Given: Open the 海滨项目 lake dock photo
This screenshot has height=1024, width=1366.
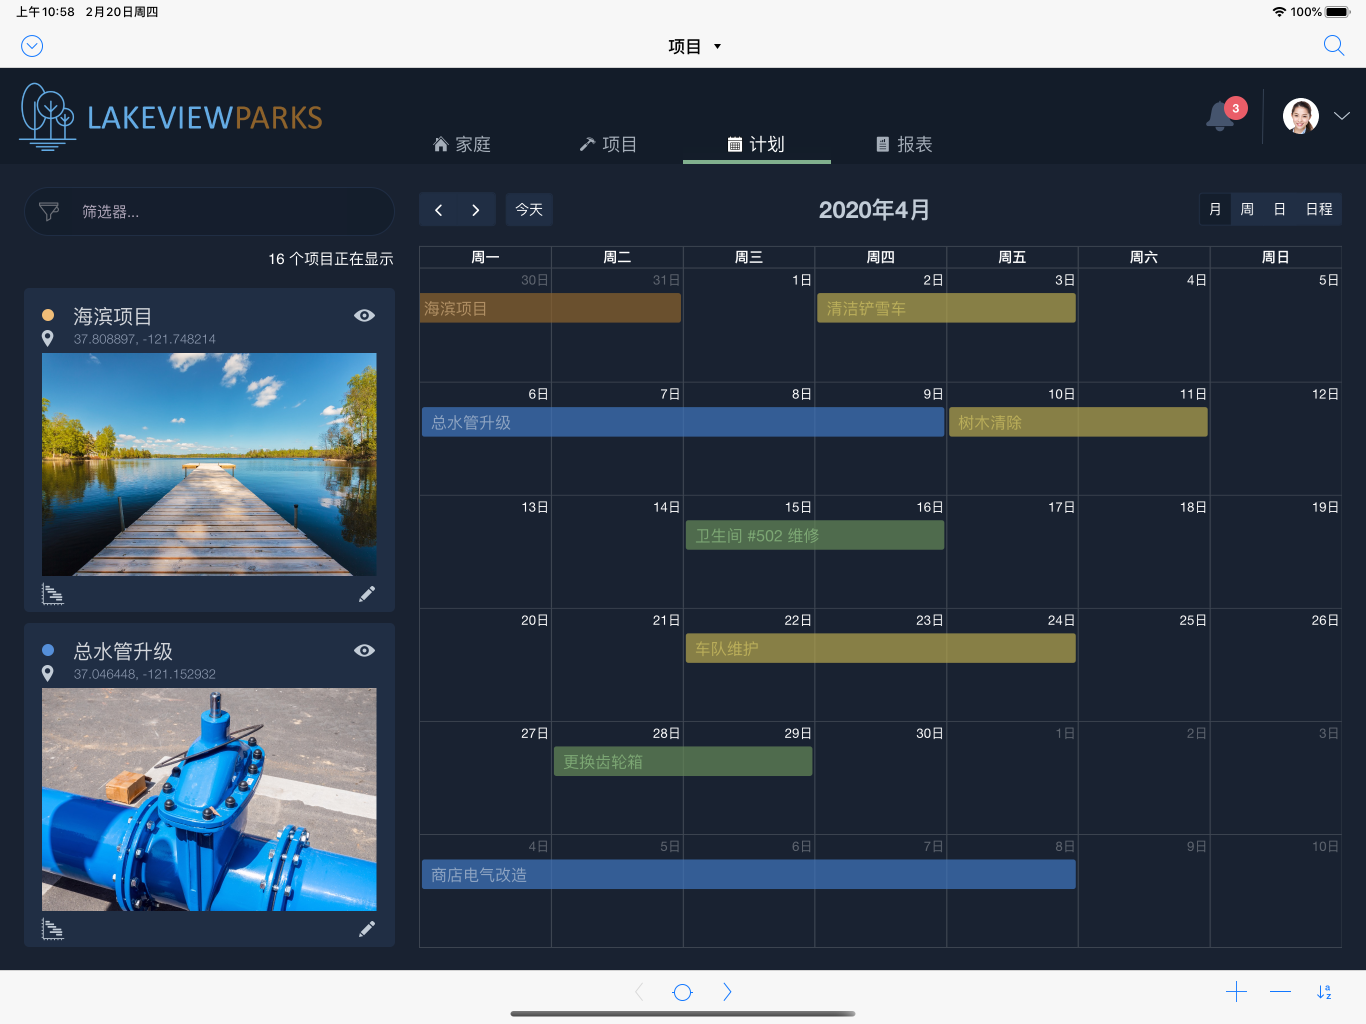Looking at the screenshot, I should pyautogui.click(x=209, y=464).
